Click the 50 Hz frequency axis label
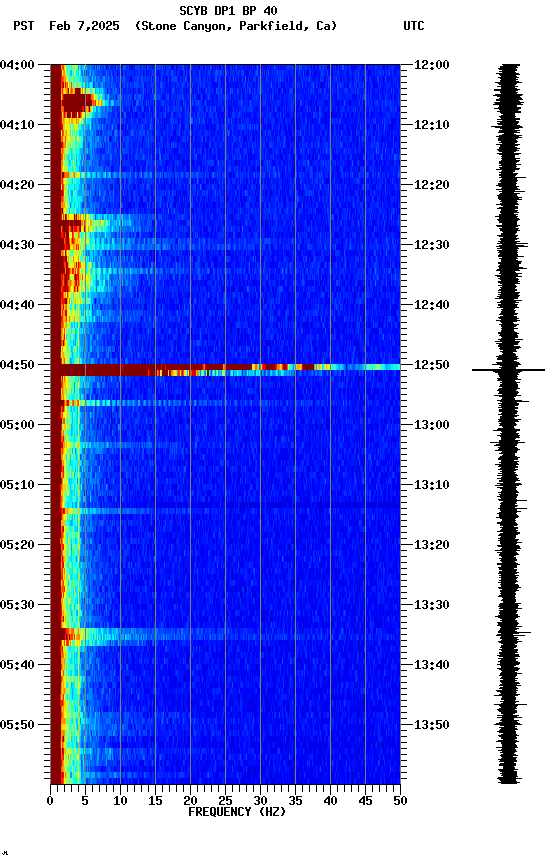Screen dimensions: 552x864 (x=400, y=801)
